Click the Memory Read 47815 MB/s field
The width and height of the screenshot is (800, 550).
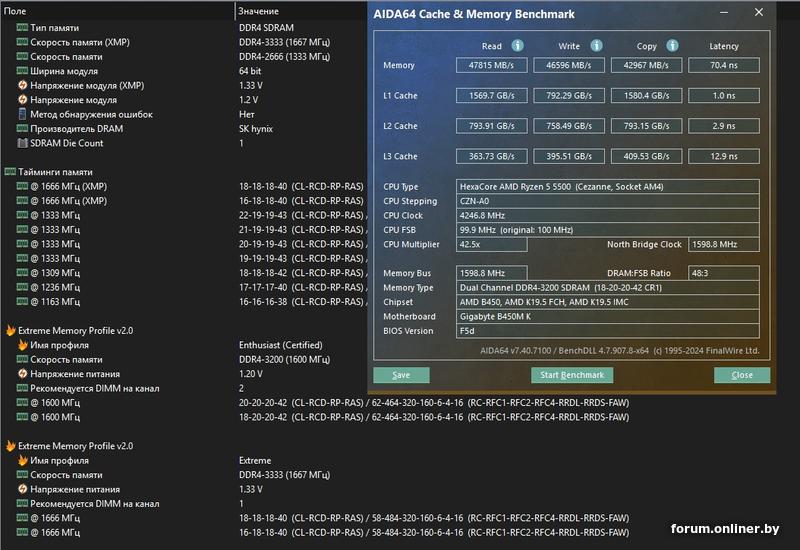click(x=491, y=65)
